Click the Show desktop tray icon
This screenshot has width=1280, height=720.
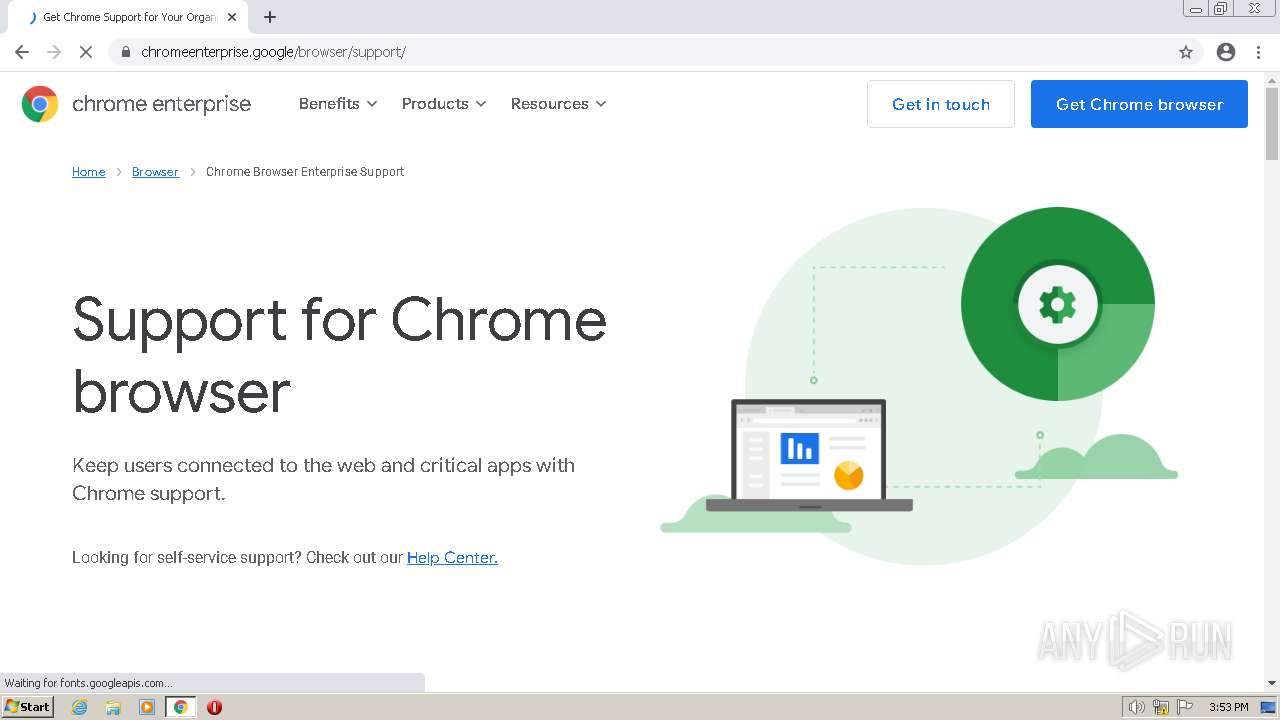(x=1268, y=707)
